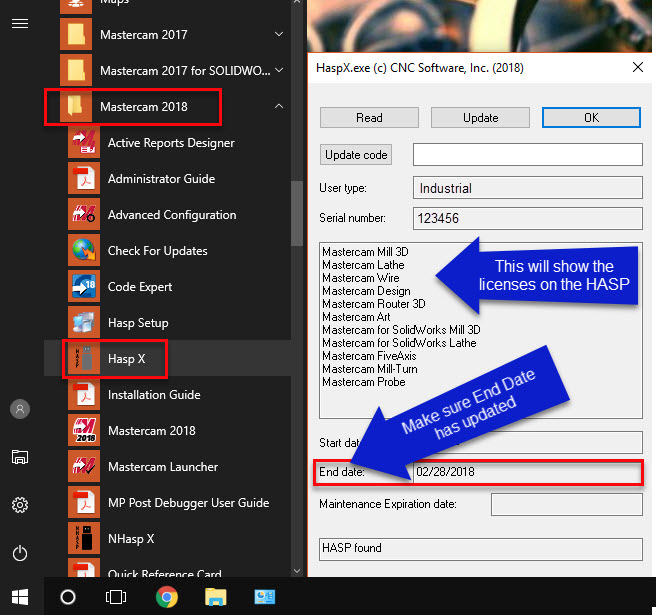The width and height of the screenshot is (656, 615).
Task: Click OK in the HaspX dialog
Action: click(591, 118)
